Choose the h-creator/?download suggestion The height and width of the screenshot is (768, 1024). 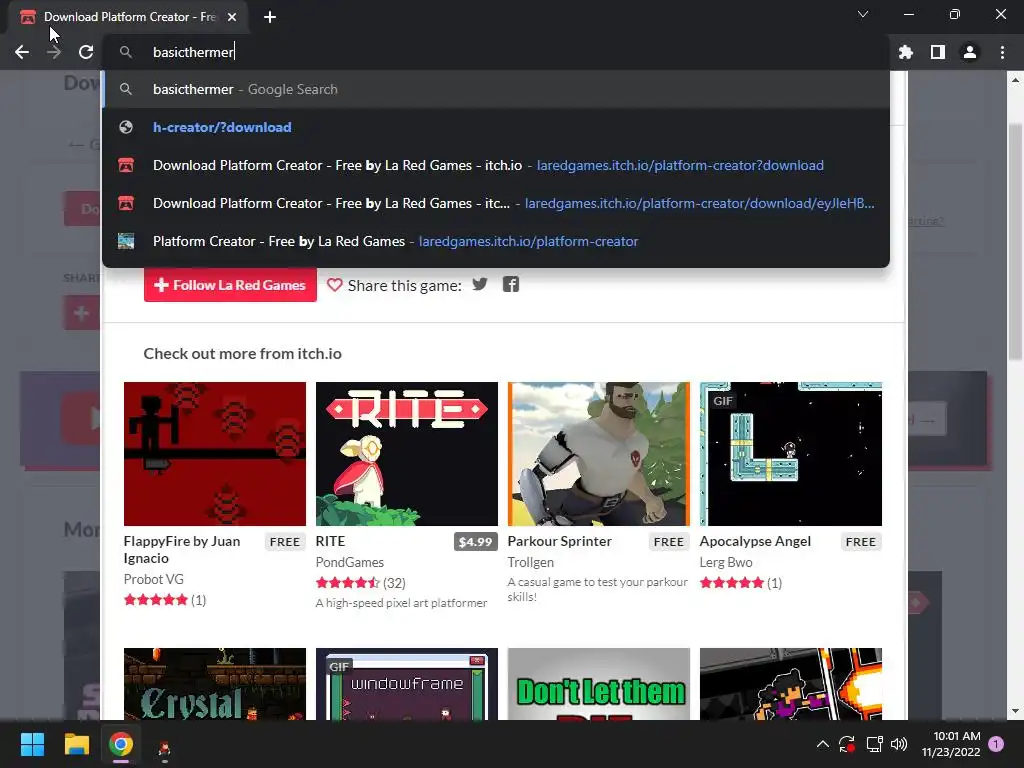point(496,127)
